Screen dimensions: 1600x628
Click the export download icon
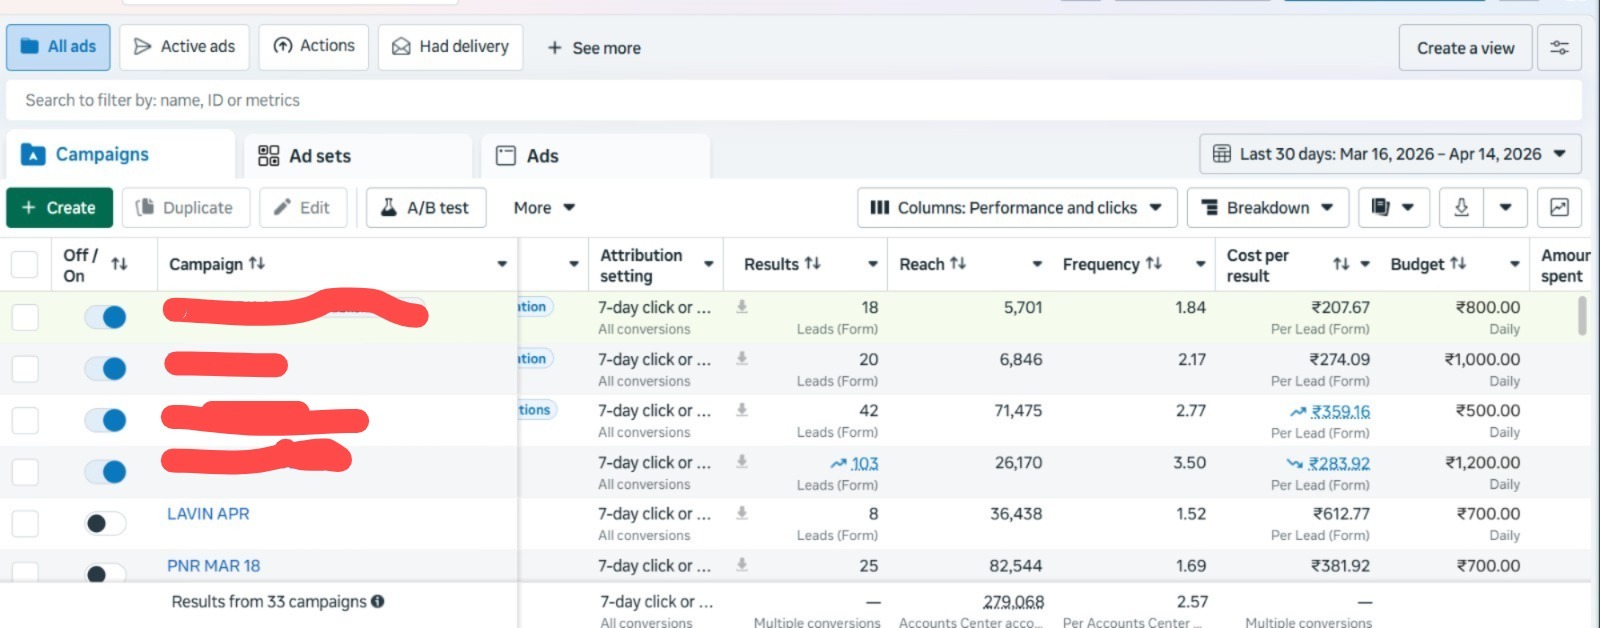(x=1461, y=207)
